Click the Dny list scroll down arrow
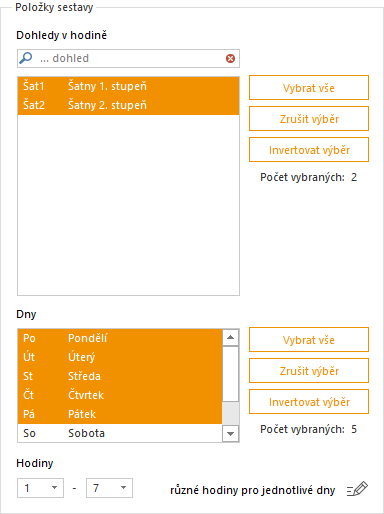This screenshot has height=514, width=384. pyautogui.click(x=230, y=434)
